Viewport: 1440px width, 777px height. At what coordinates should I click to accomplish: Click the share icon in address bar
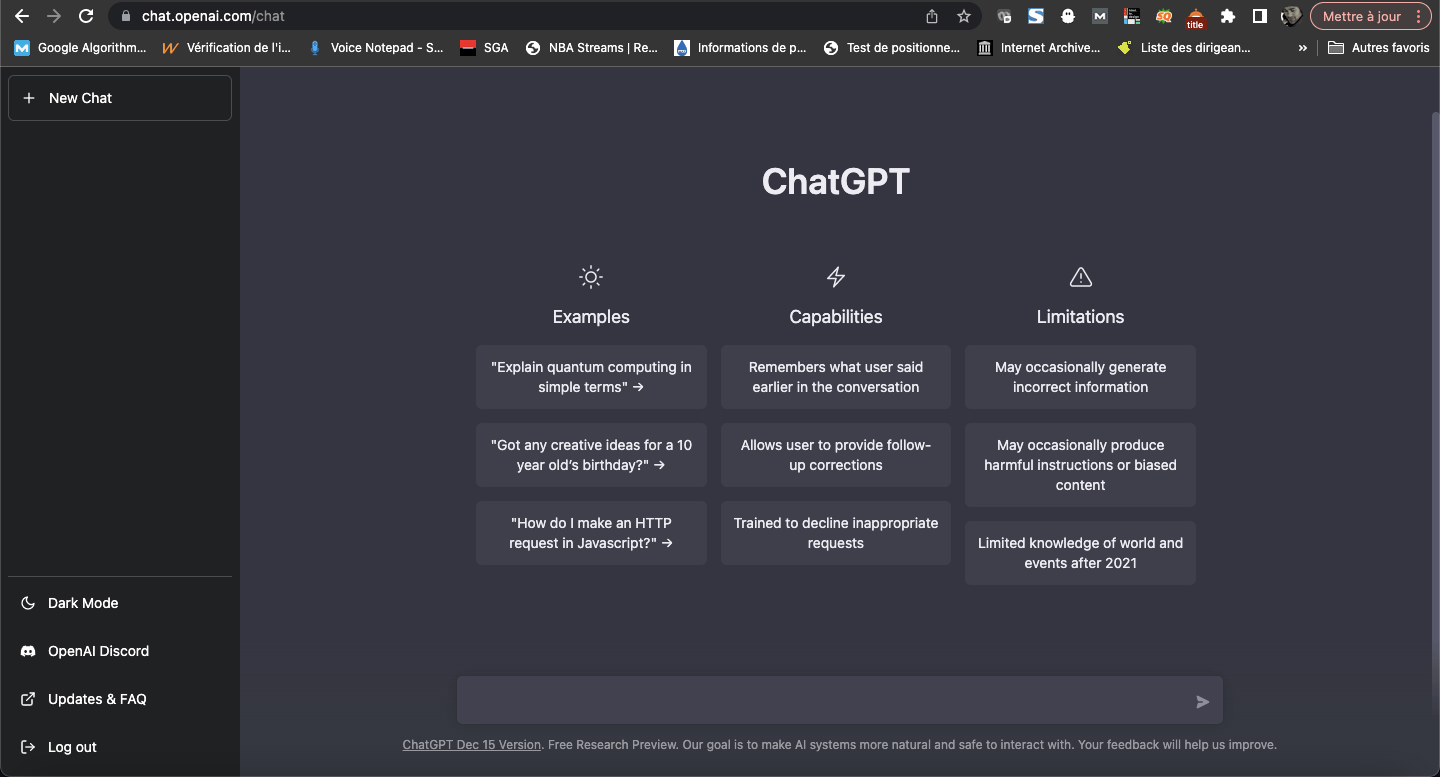[x=932, y=16]
